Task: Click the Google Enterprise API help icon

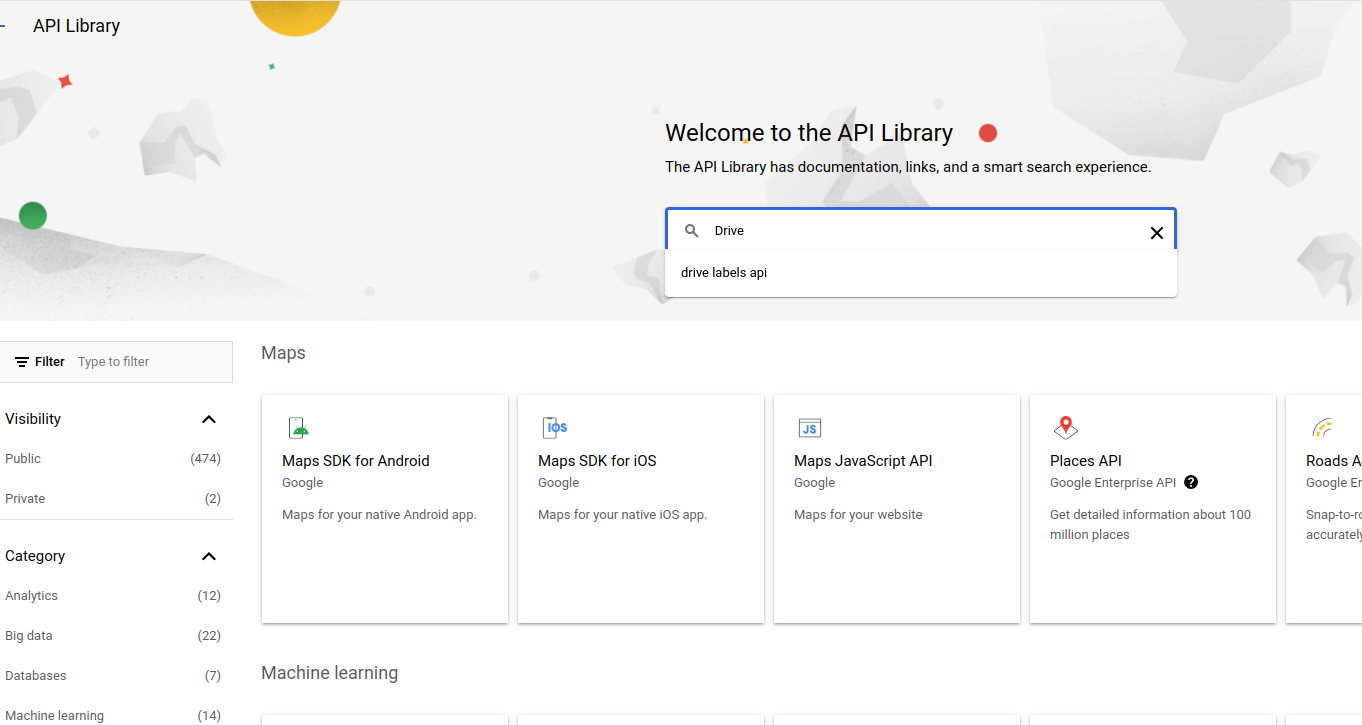Action: pyautogui.click(x=1191, y=482)
